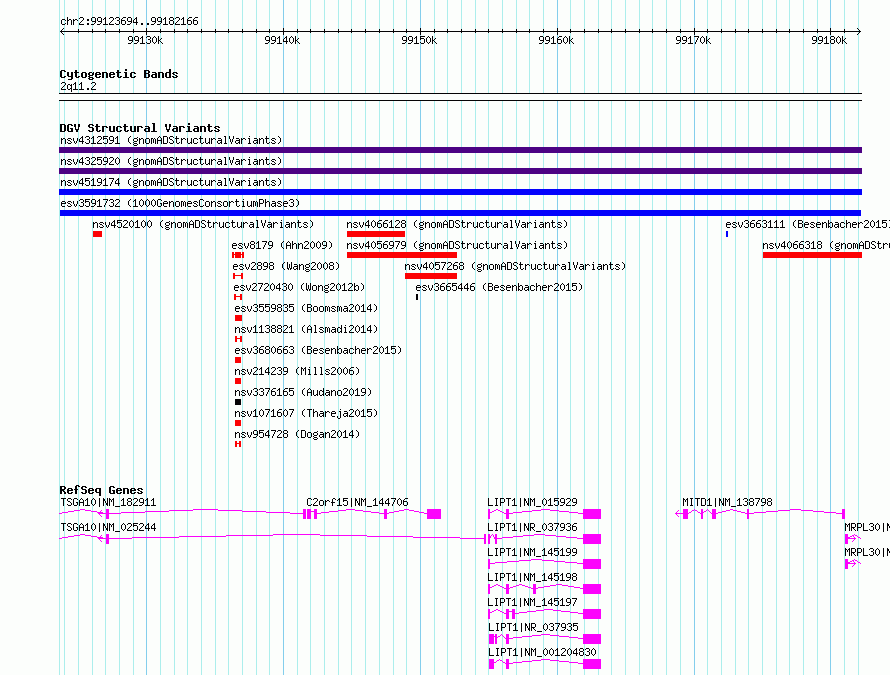
Task: Click the nsv4312591 purple variant bar
Action: pyautogui.click(x=460, y=150)
